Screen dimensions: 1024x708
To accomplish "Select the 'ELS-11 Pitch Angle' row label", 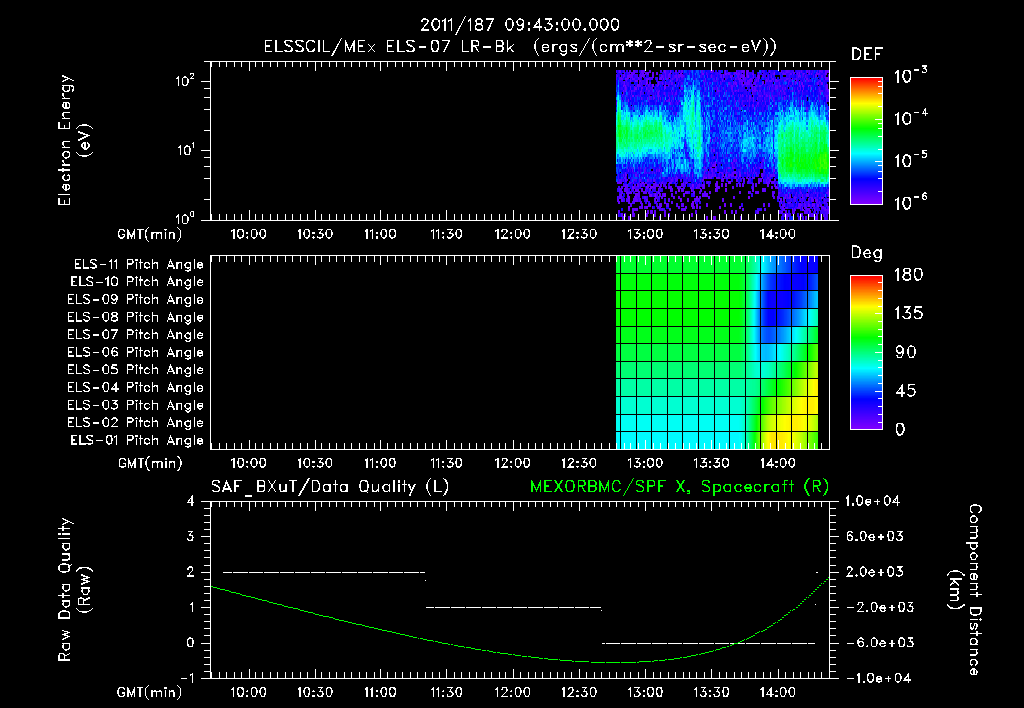I will tap(138, 265).
